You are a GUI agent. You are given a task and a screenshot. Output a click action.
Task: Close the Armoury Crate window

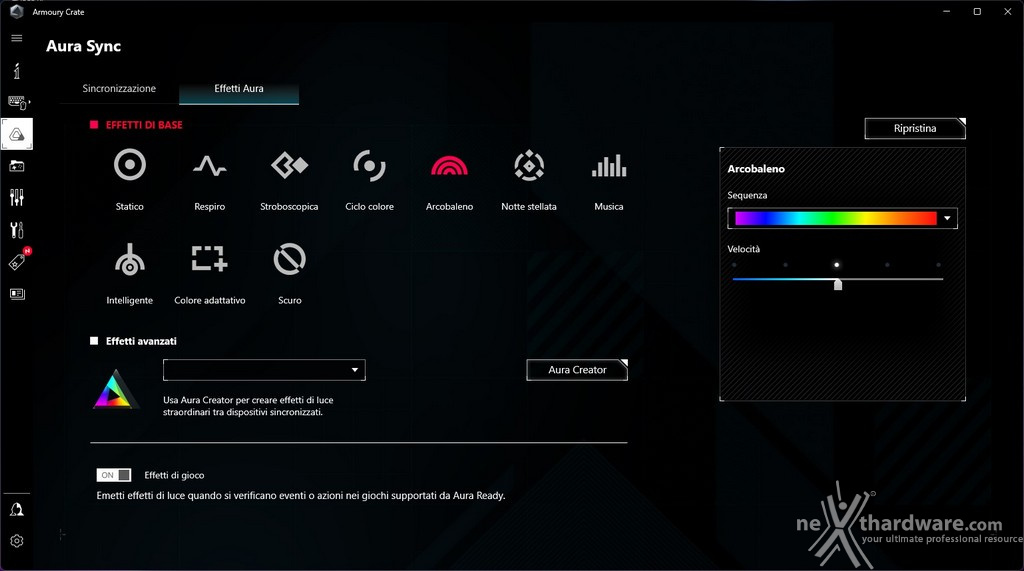click(x=1008, y=12)
